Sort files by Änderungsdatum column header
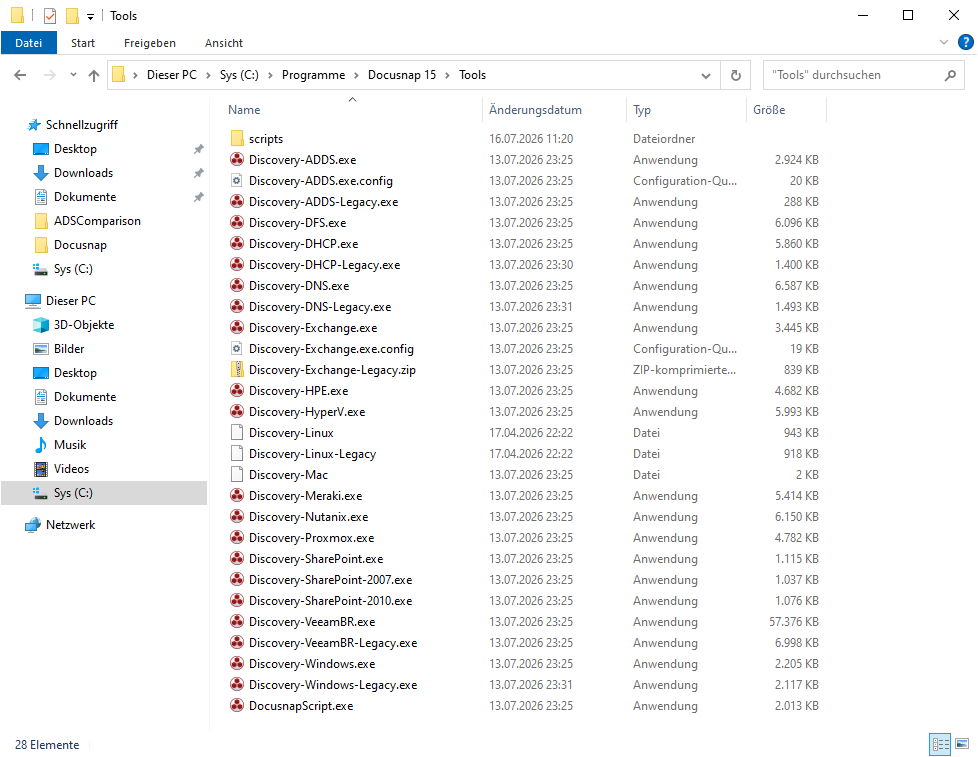 click(535, 110)
